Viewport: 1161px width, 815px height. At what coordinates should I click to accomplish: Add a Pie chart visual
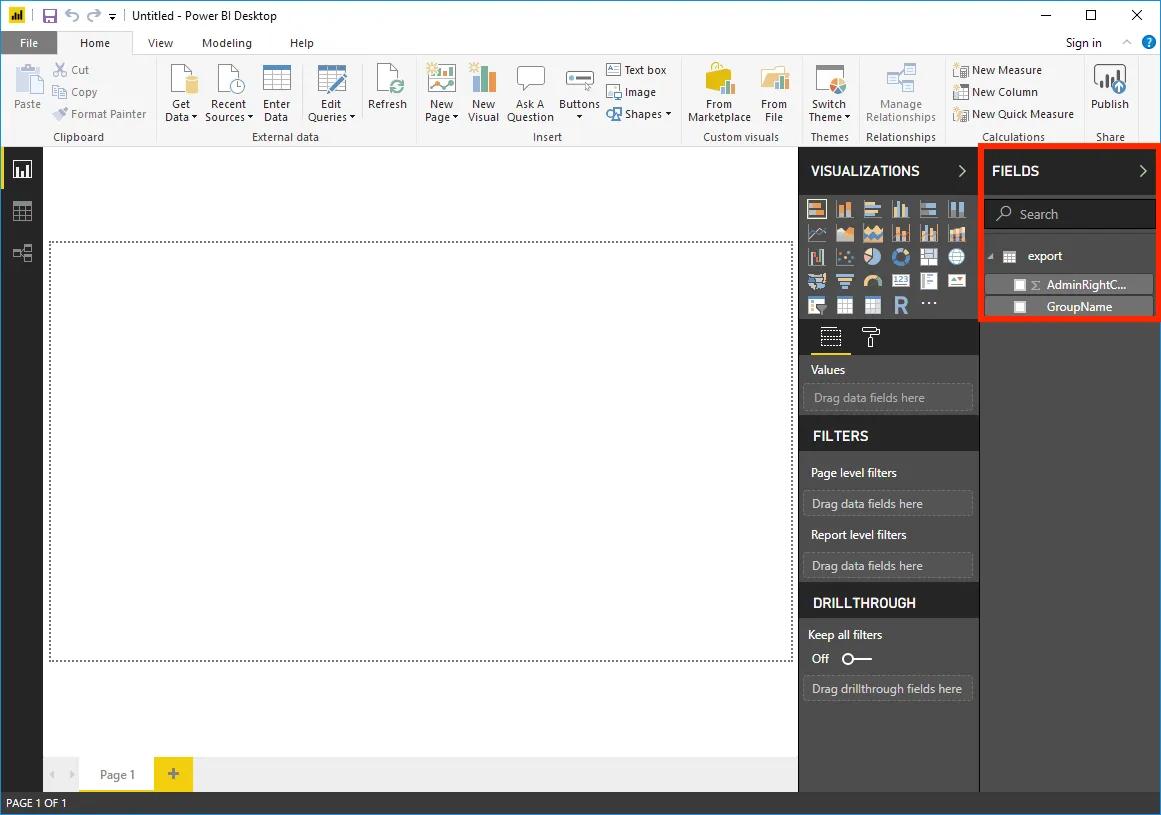point(872,257)
